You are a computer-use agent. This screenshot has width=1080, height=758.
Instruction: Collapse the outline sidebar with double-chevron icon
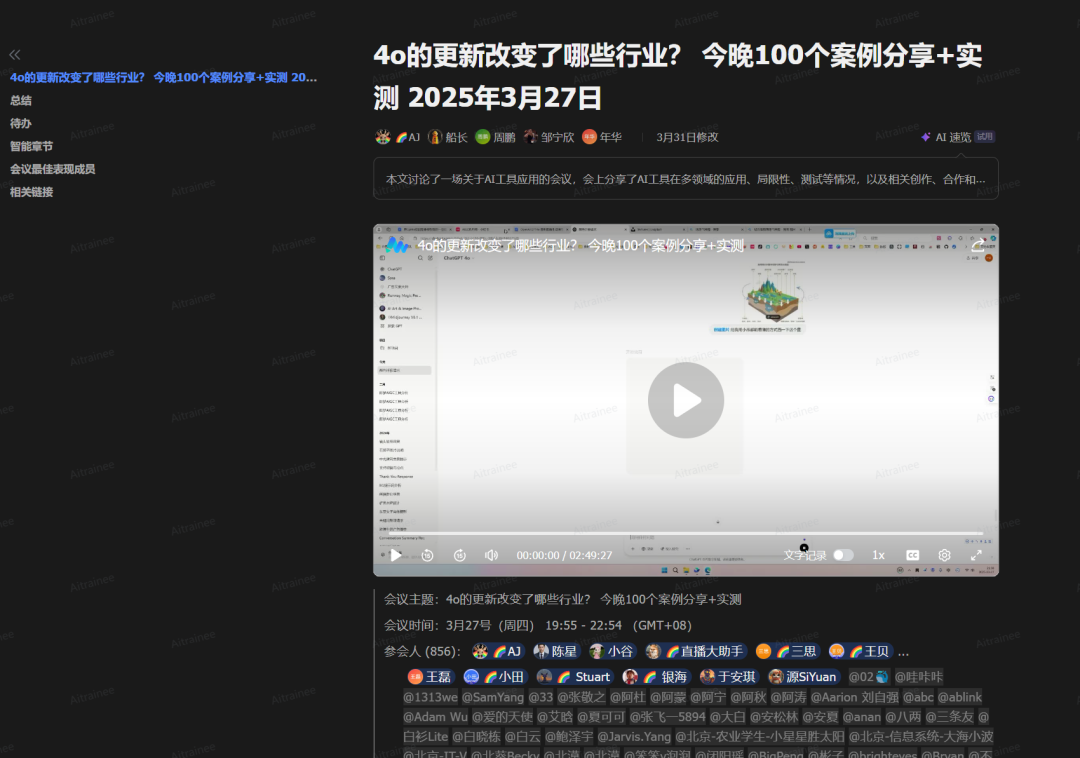(x=14, y=54)
